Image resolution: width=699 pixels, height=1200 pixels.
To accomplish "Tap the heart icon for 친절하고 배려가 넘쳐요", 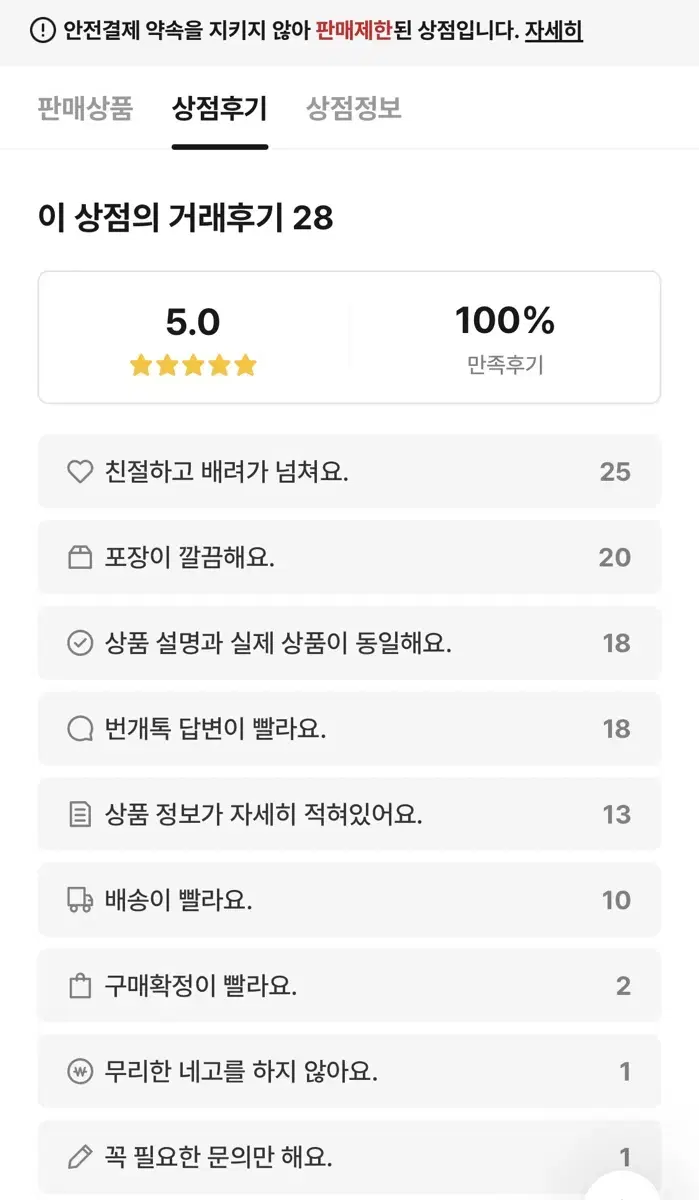I will click(x=80, y=472).
